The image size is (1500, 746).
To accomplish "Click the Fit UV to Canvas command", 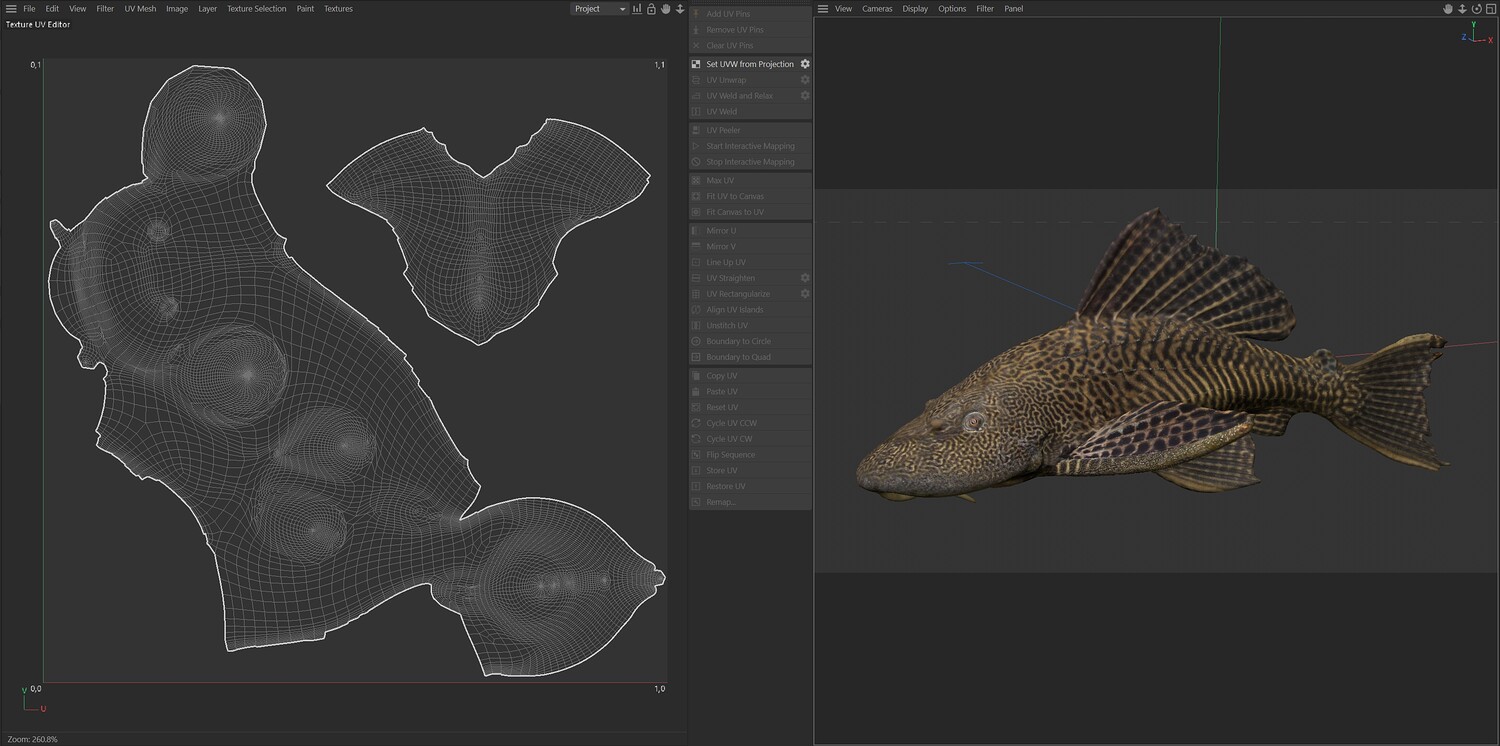I will [734, 196].
